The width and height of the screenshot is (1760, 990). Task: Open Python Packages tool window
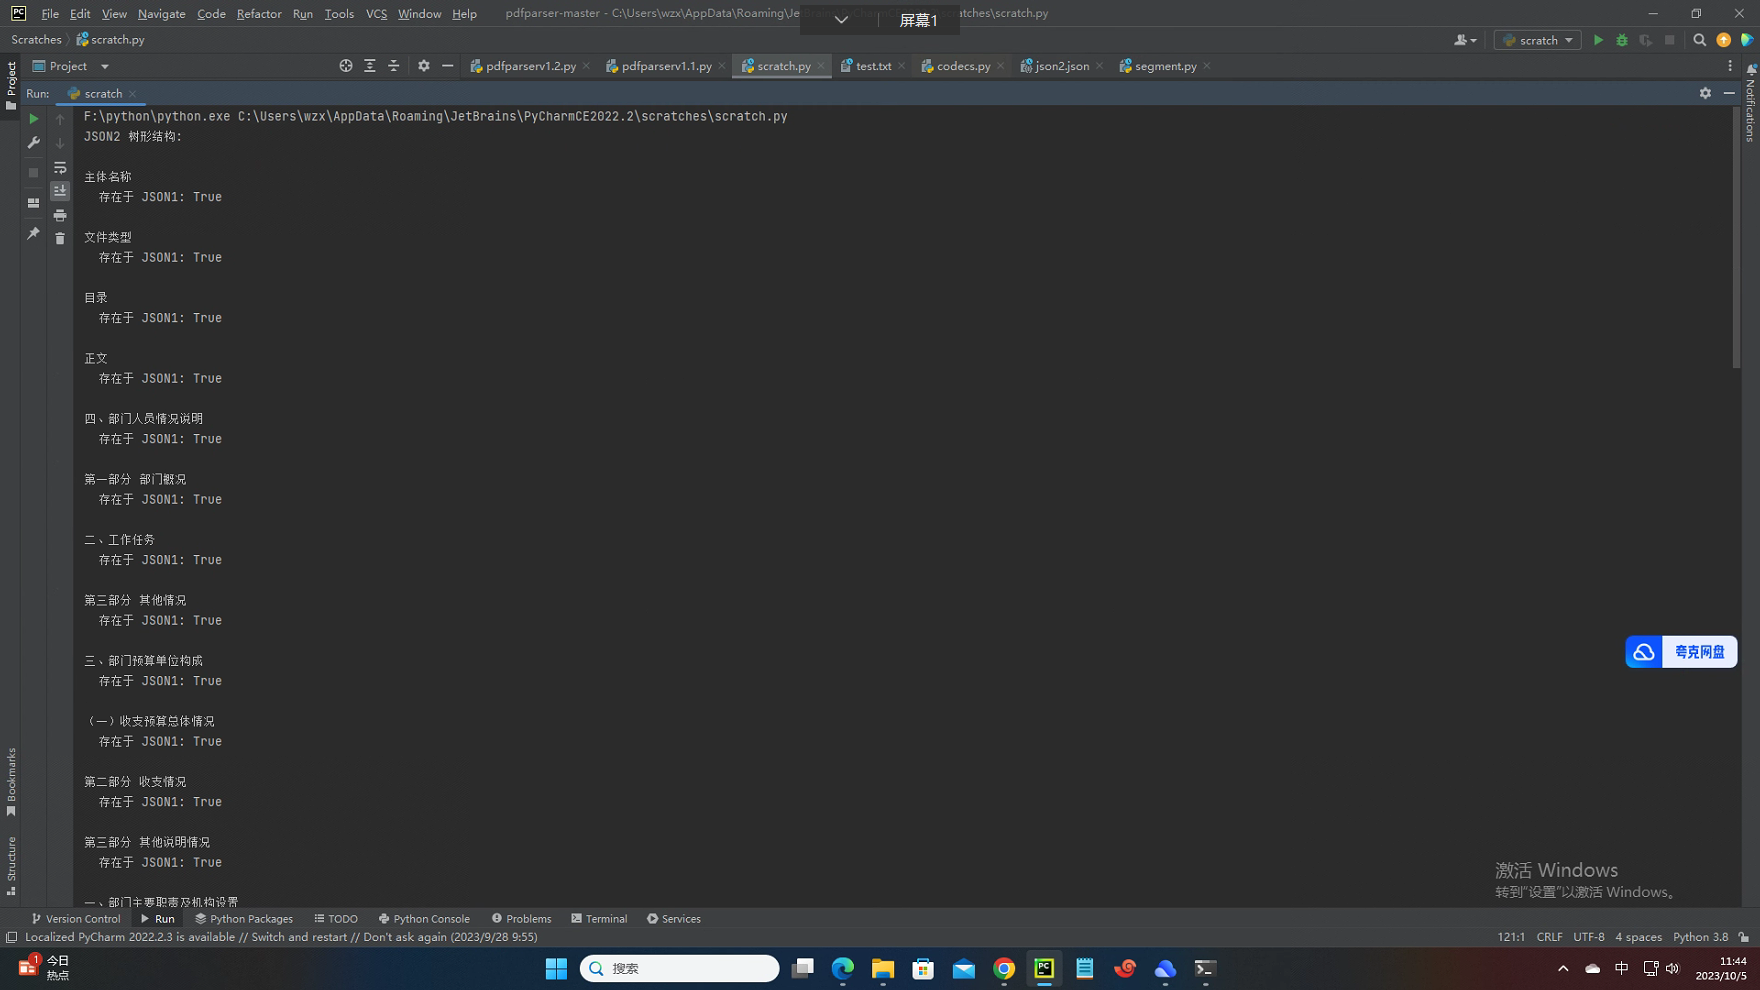(244, 919)
